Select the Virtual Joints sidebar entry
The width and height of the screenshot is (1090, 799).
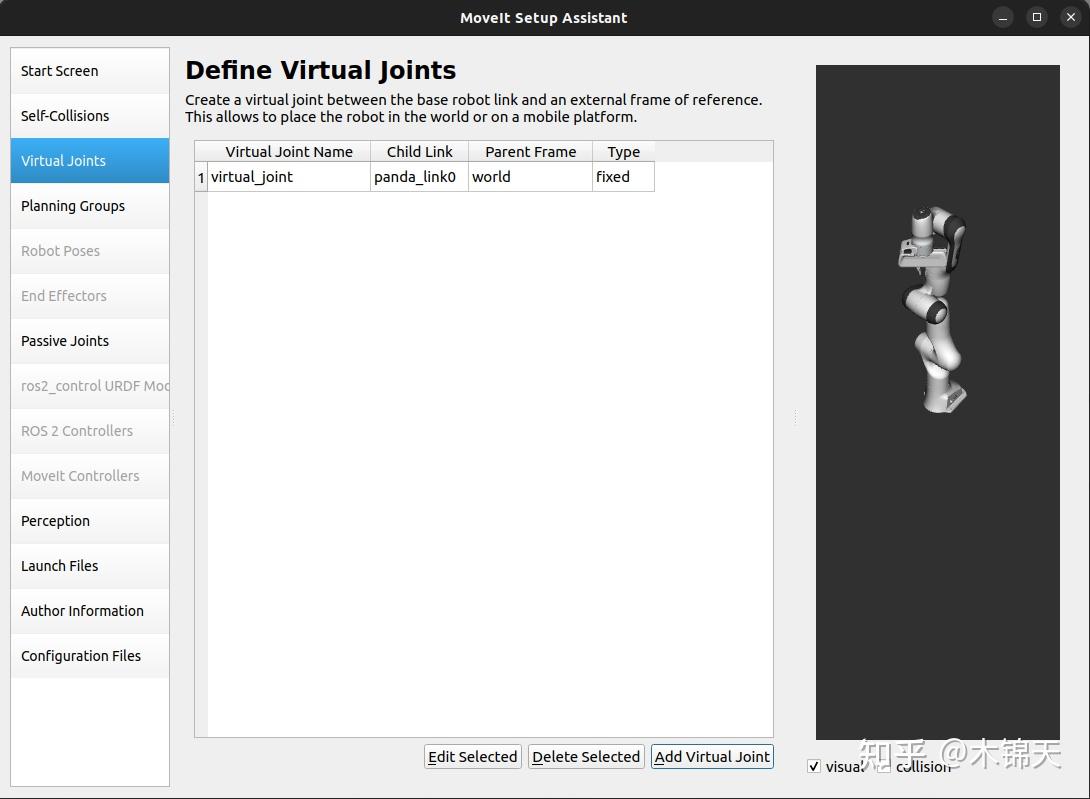point(62,160)
